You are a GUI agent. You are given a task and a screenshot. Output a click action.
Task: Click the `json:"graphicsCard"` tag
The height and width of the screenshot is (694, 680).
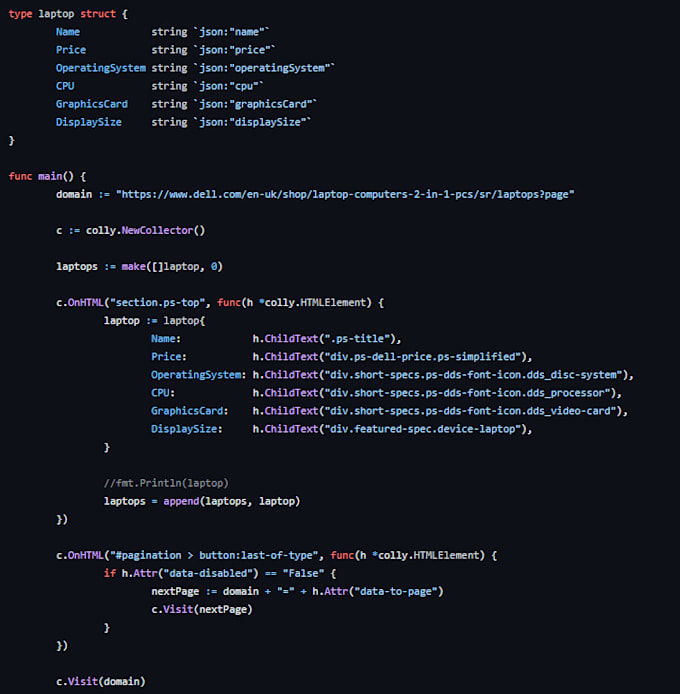255,104
